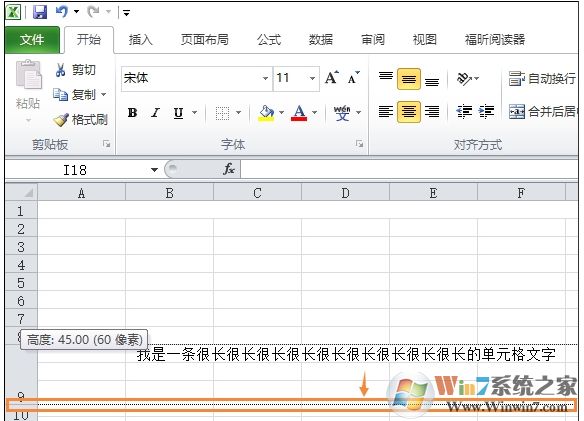584x421 pixels.
Task: Apply yellow fill color bucket
Action: [266, 113]
